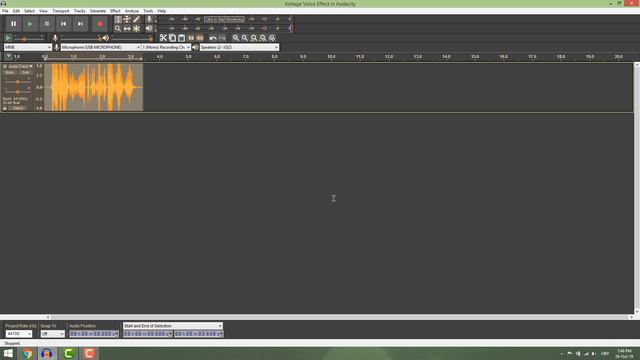Zoom in on the waveform
Viewport: 640px width, 360px height.
click(x=236, y=38)
